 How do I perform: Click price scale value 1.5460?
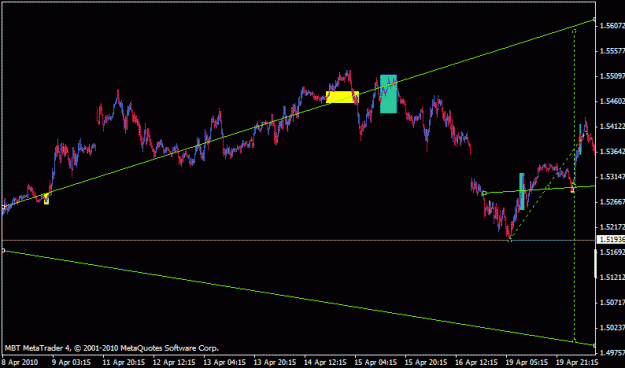612,101
